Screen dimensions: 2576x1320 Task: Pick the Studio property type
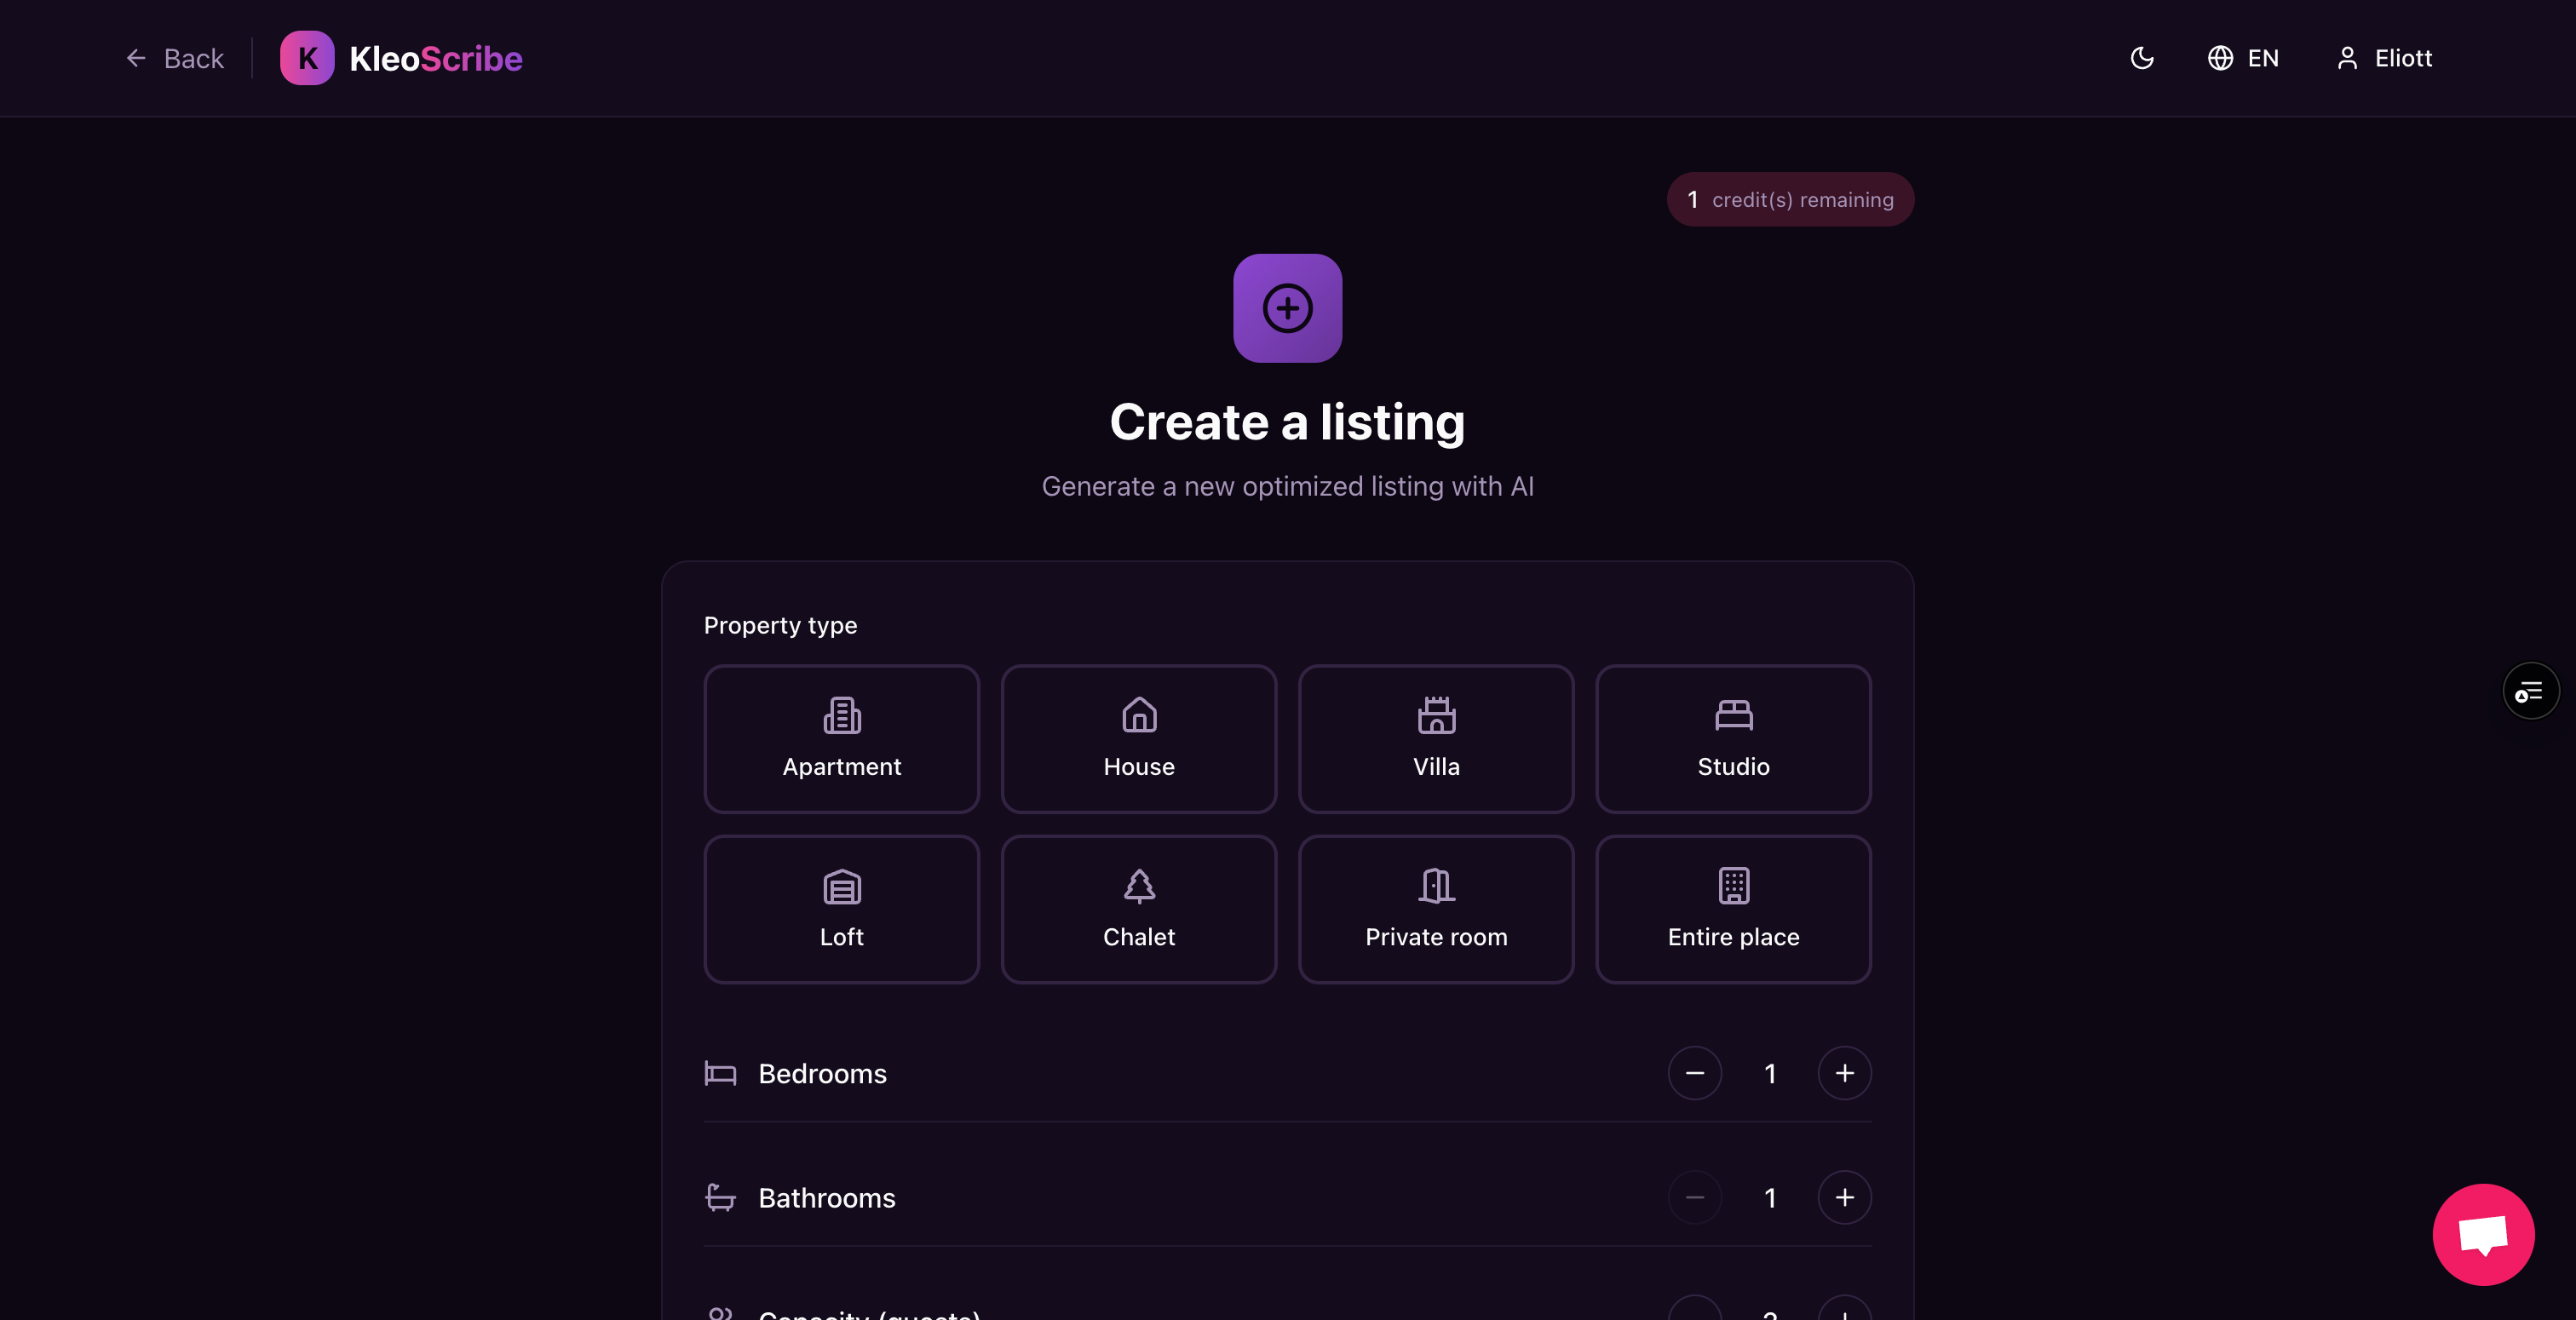[1733, 740]
